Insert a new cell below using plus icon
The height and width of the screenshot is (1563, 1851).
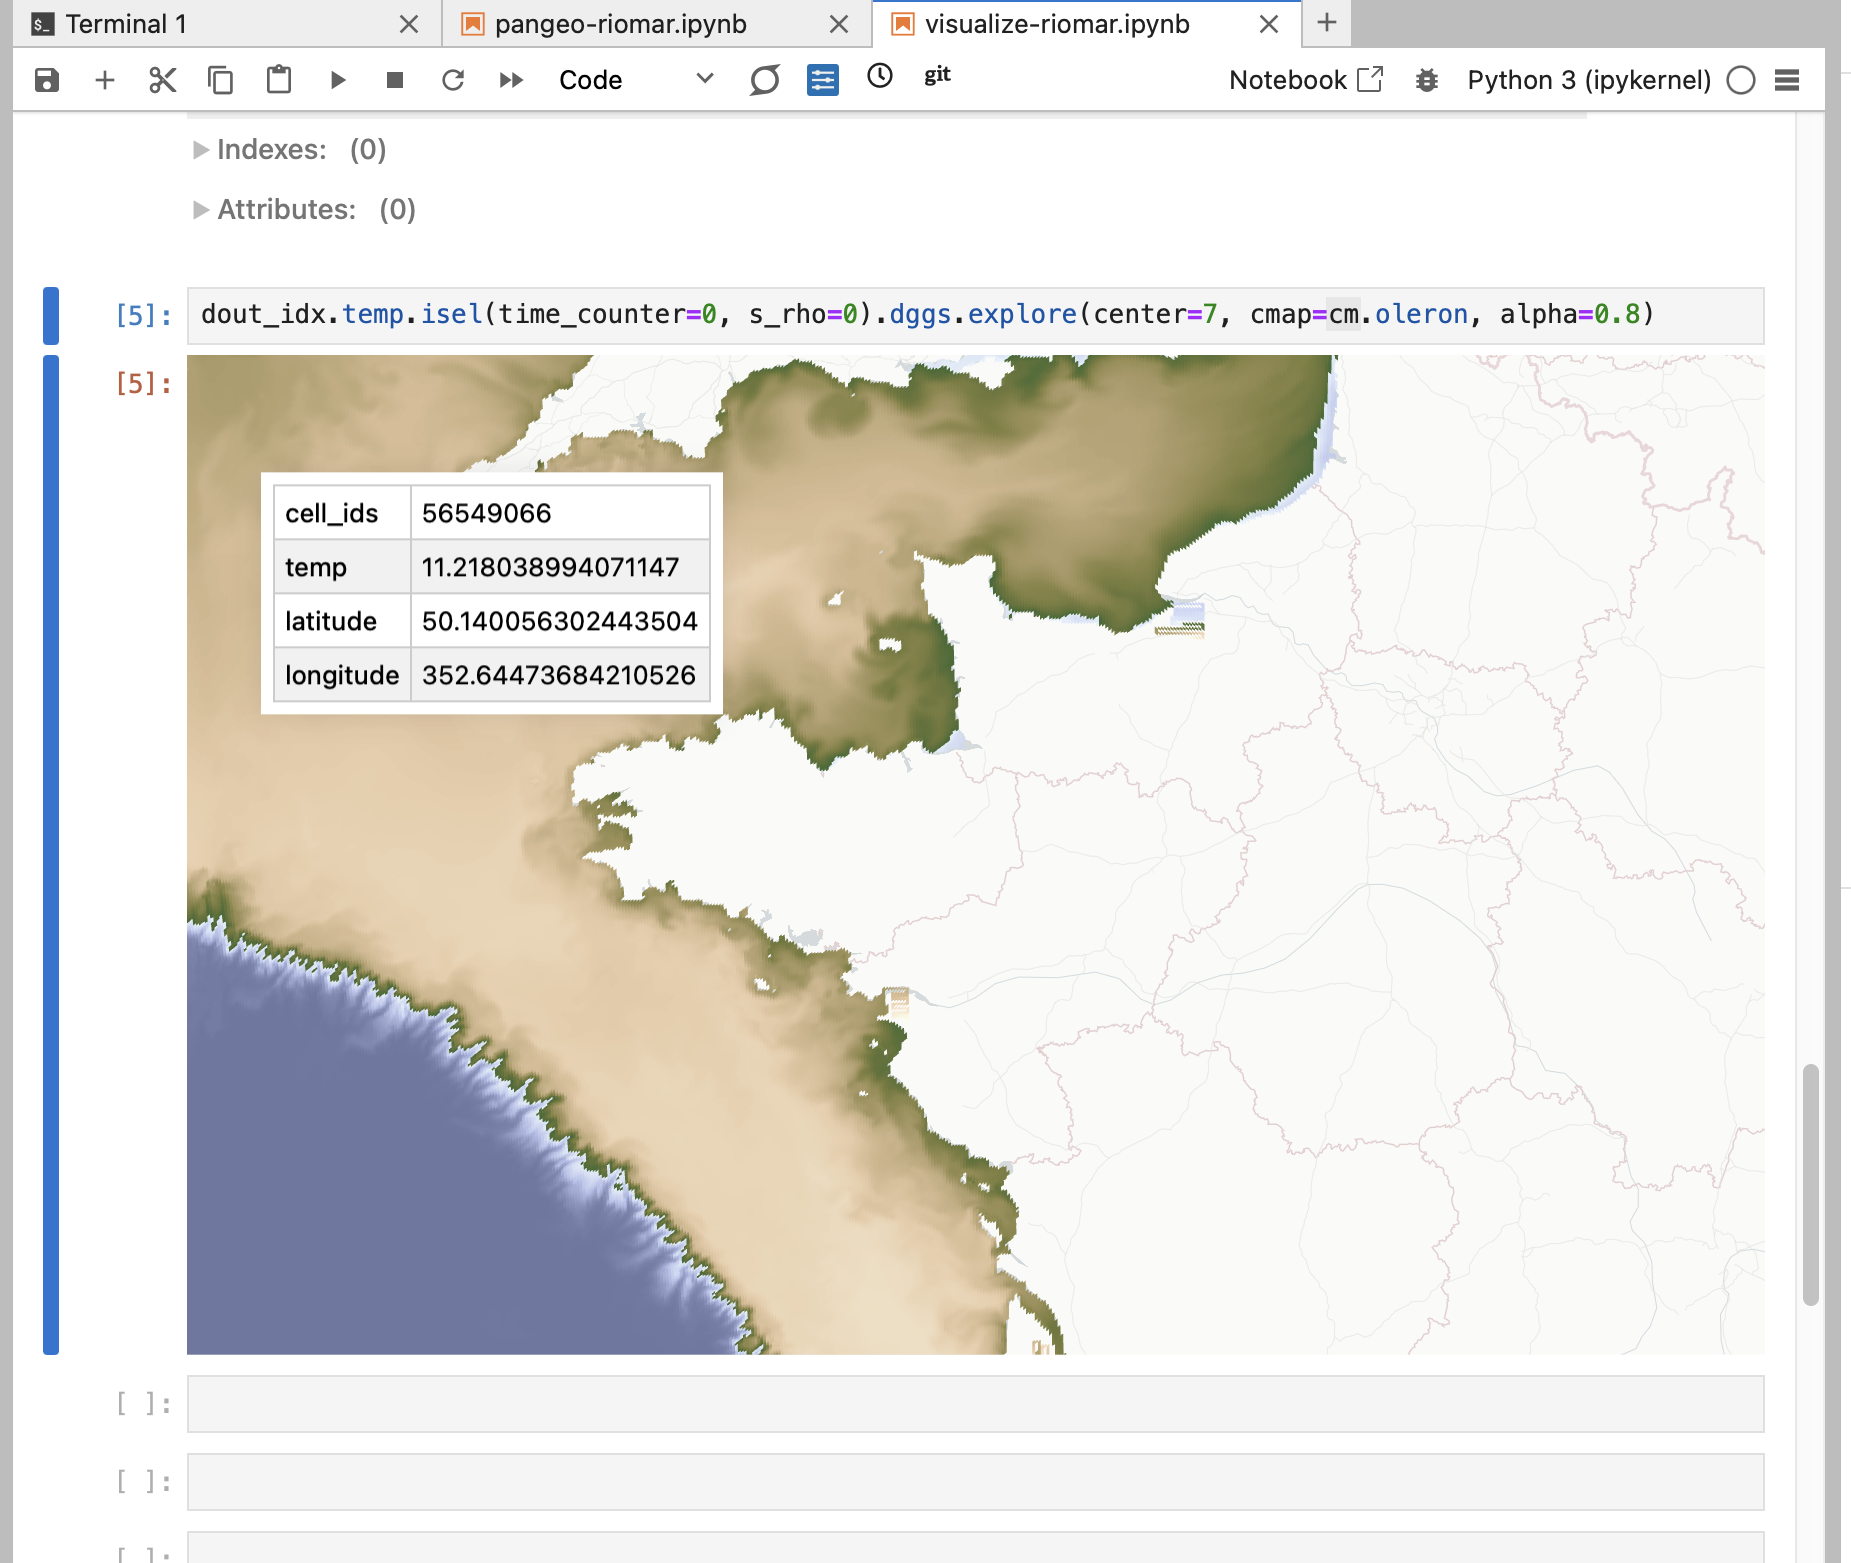pos(105,80)
